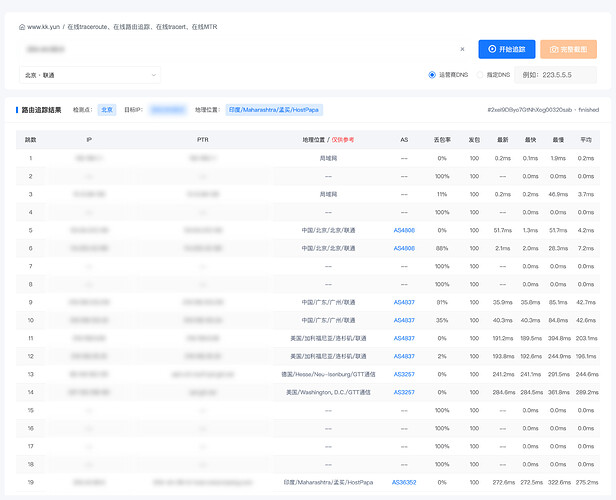Click the home icon in breadcrumb

tap(22, 27)
